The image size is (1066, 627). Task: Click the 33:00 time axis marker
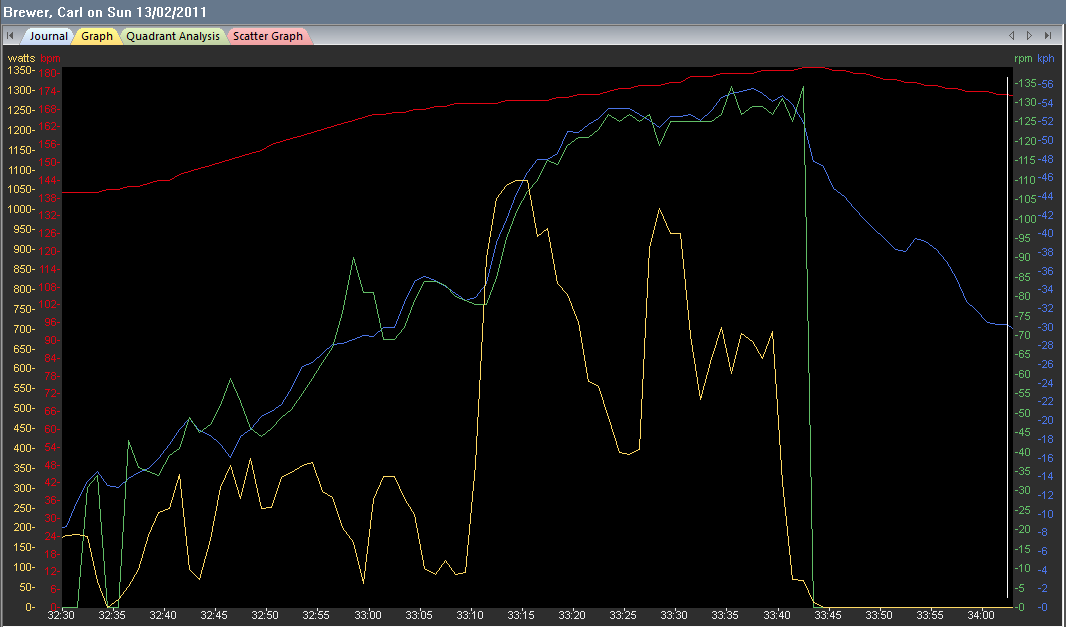click(x=368, y=615)
